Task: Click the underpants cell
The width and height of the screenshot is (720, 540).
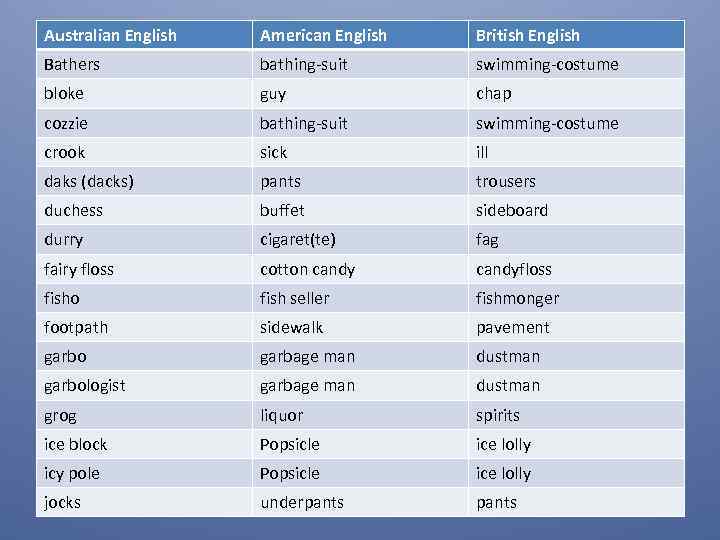Action: (301, 502)
